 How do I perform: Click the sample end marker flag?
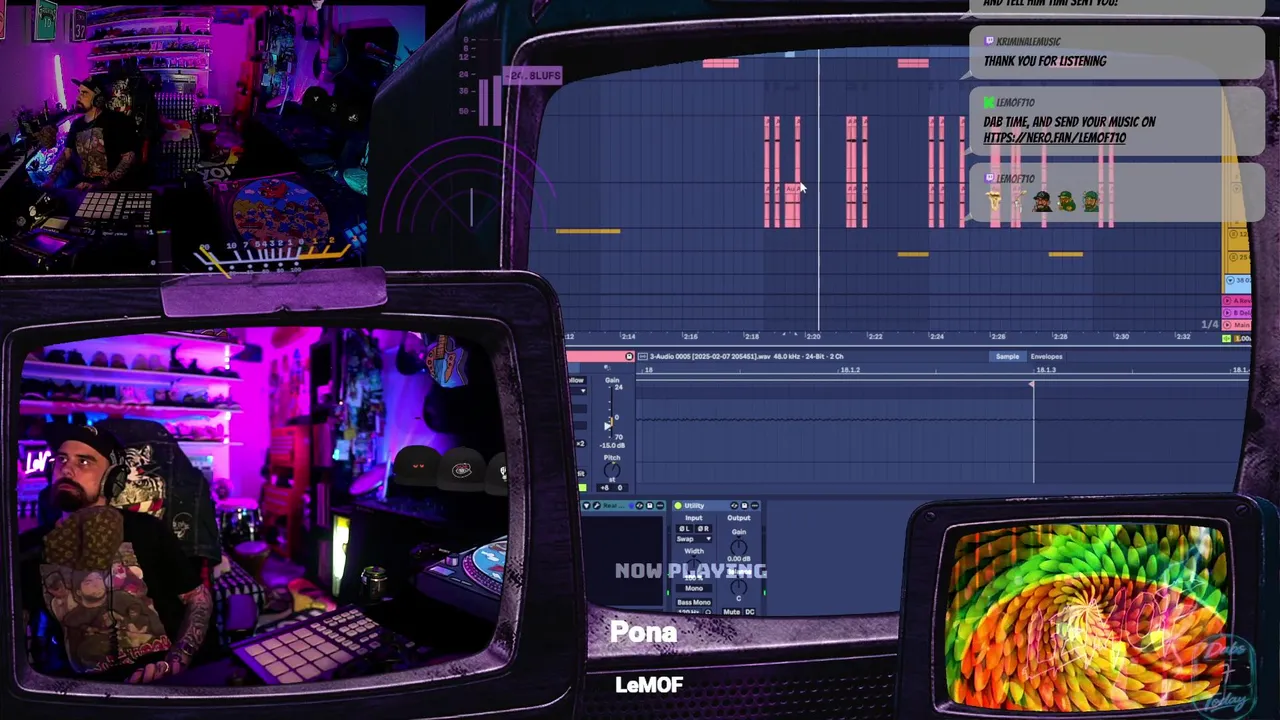[1031, 384]
